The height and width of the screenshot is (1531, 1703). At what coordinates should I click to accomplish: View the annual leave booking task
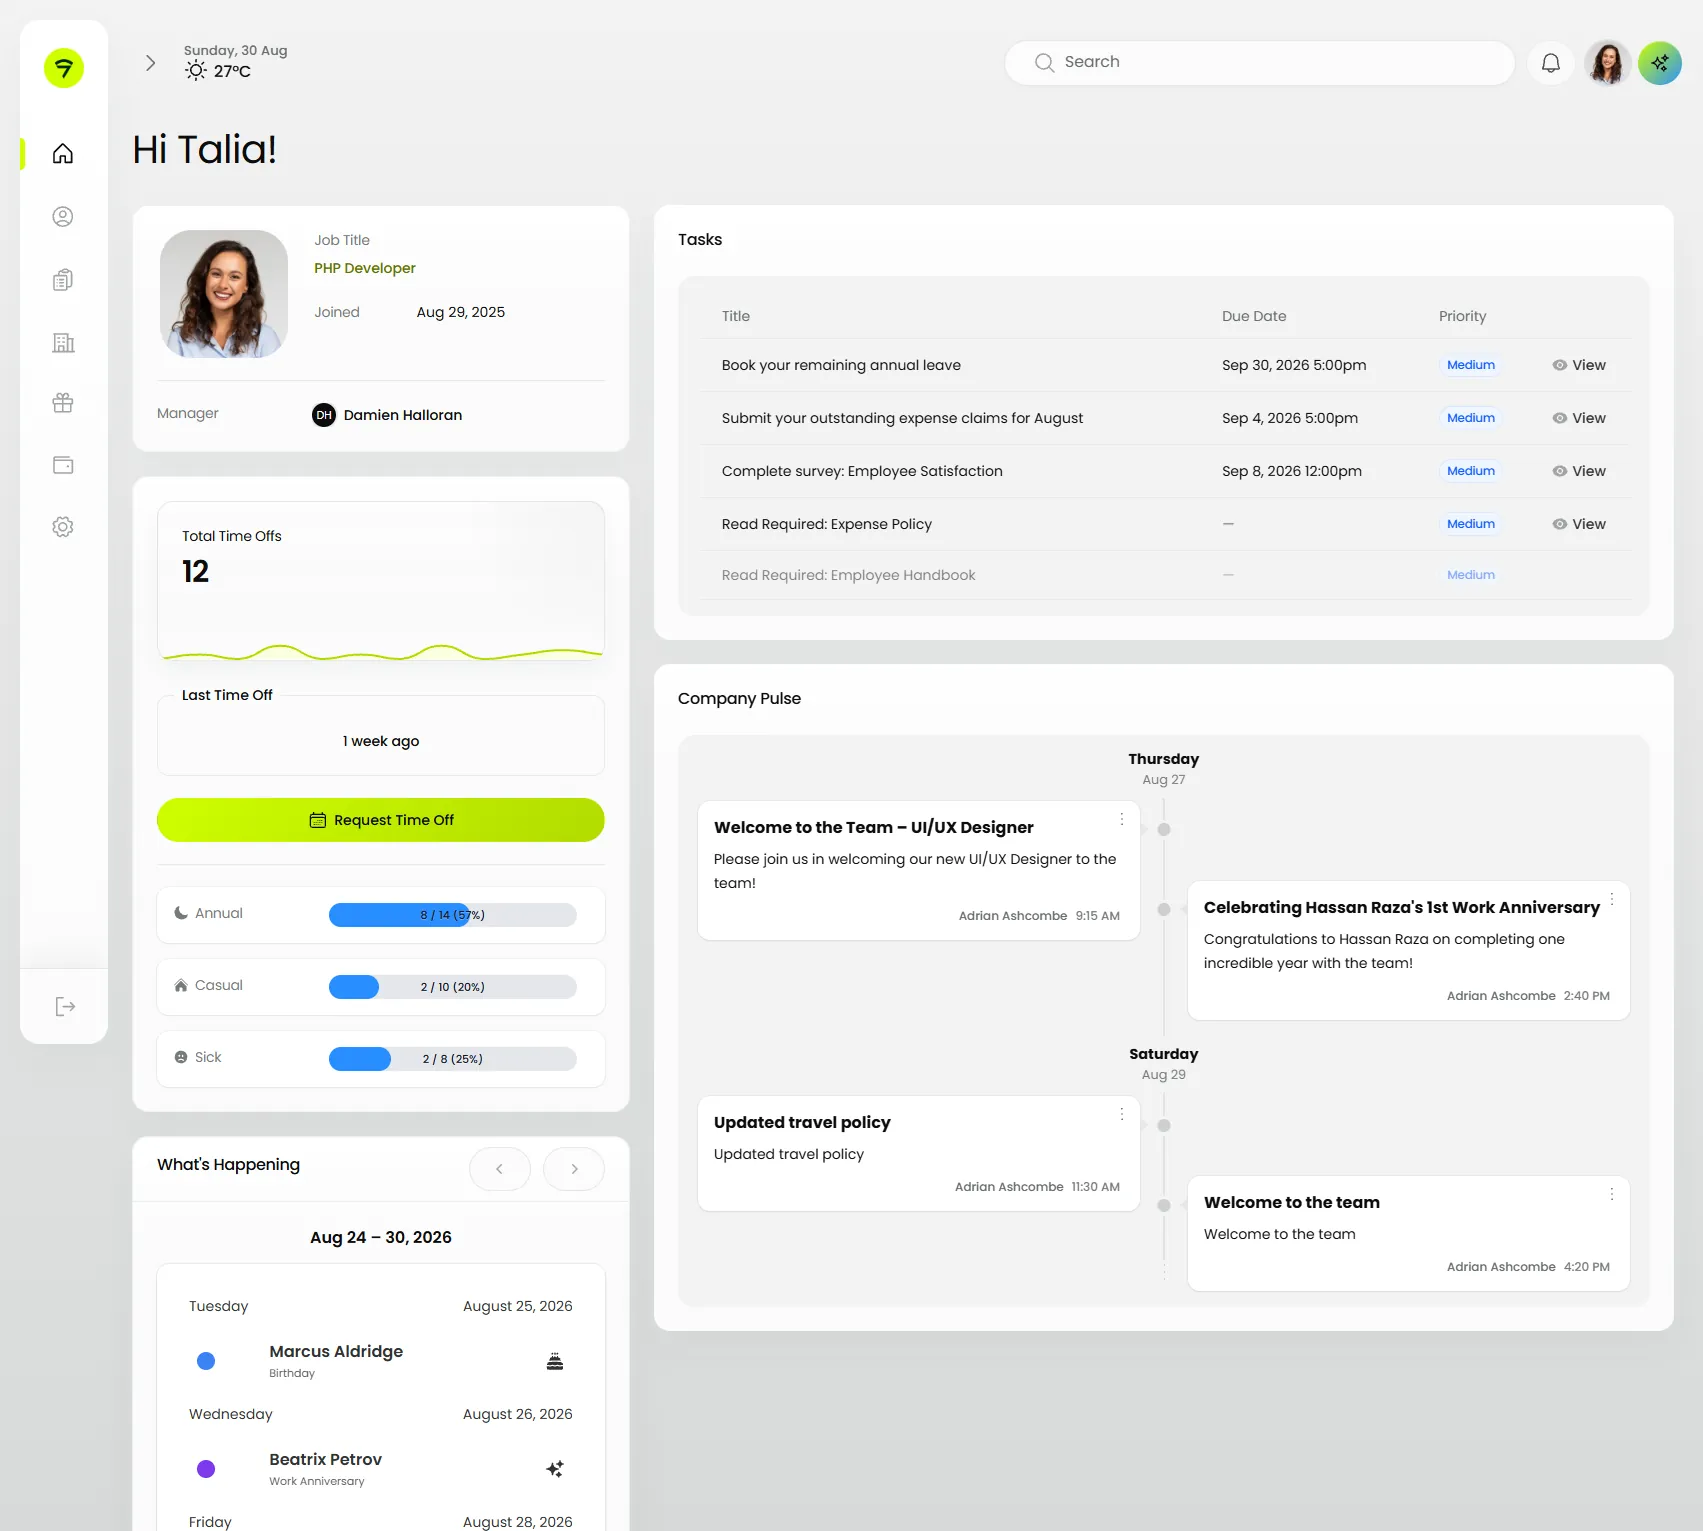(1579, 365)
